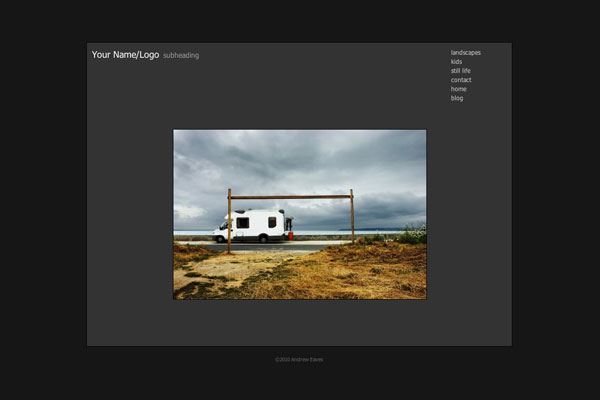This screenshot has width=600, height=400.
Task: Go to the home page link
Action: [x=458, y=89]
